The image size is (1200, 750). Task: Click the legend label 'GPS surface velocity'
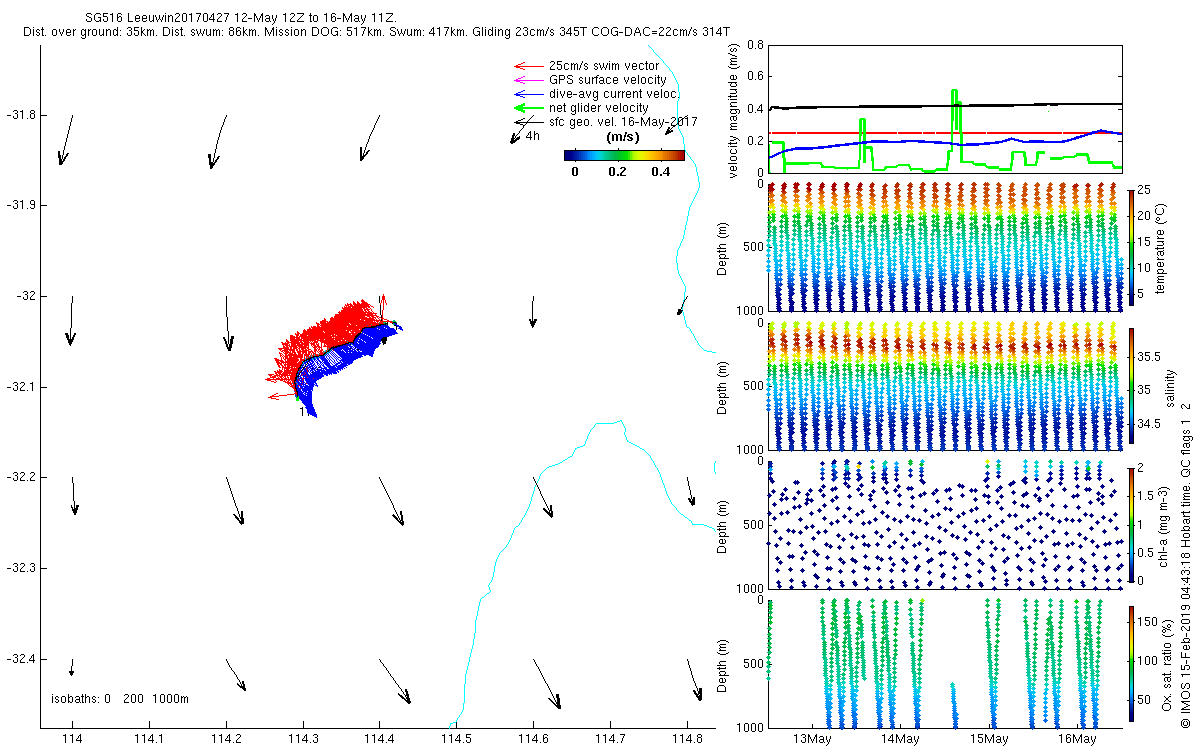click(608, 79)
